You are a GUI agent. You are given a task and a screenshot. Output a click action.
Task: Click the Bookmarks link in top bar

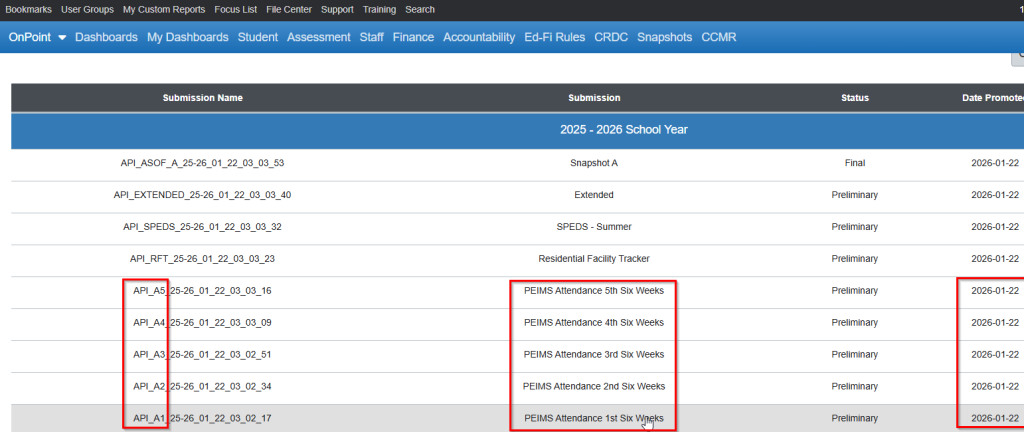[x=28, y=9]
